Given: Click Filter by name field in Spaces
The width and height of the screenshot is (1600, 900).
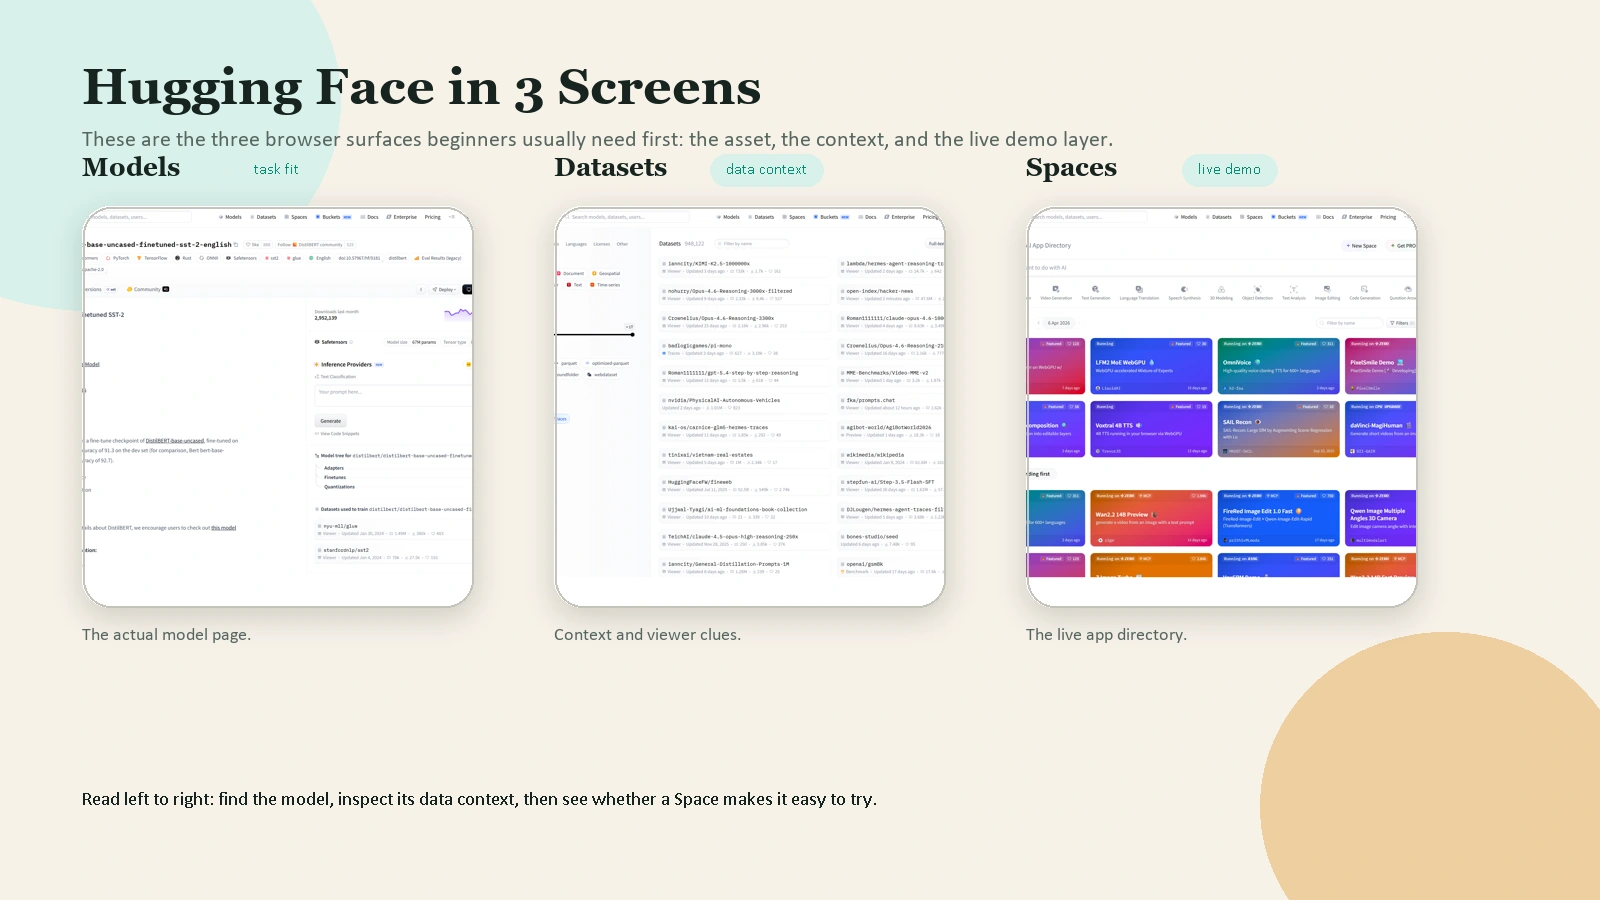Looking at the screenshot, I should (x=1349, y=323).
